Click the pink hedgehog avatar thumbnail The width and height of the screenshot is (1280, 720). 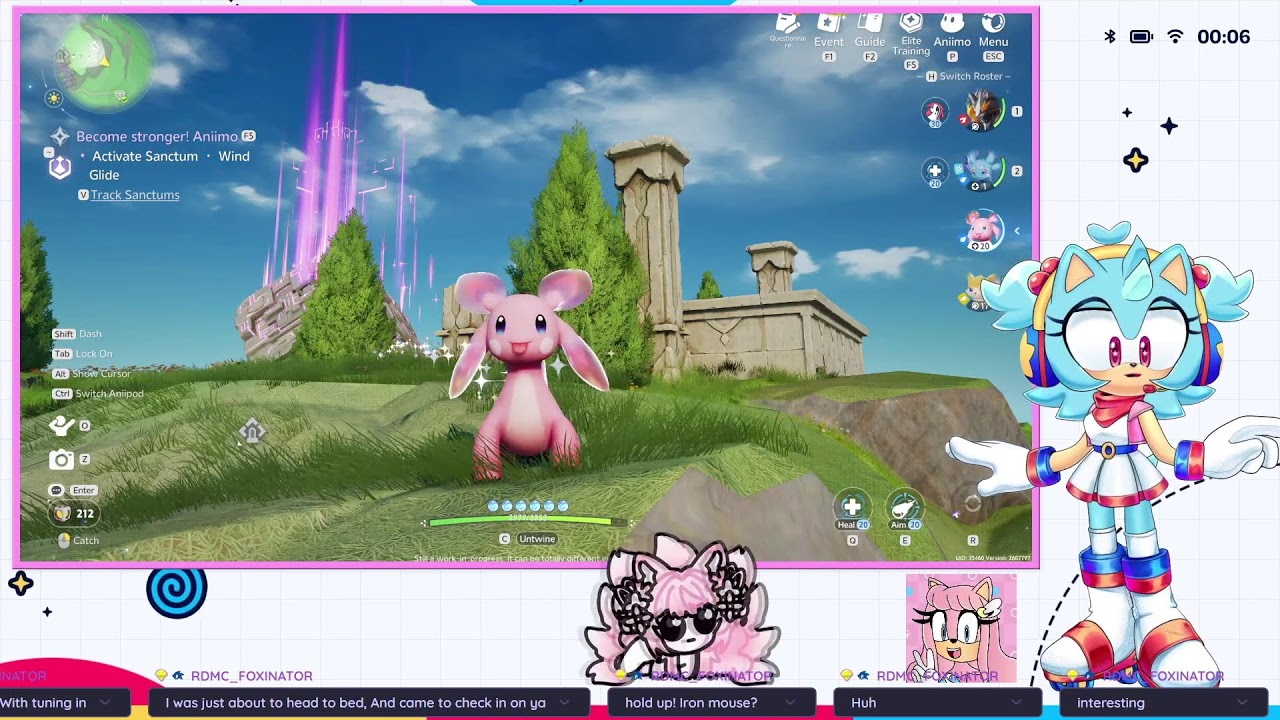click(961, 628)
